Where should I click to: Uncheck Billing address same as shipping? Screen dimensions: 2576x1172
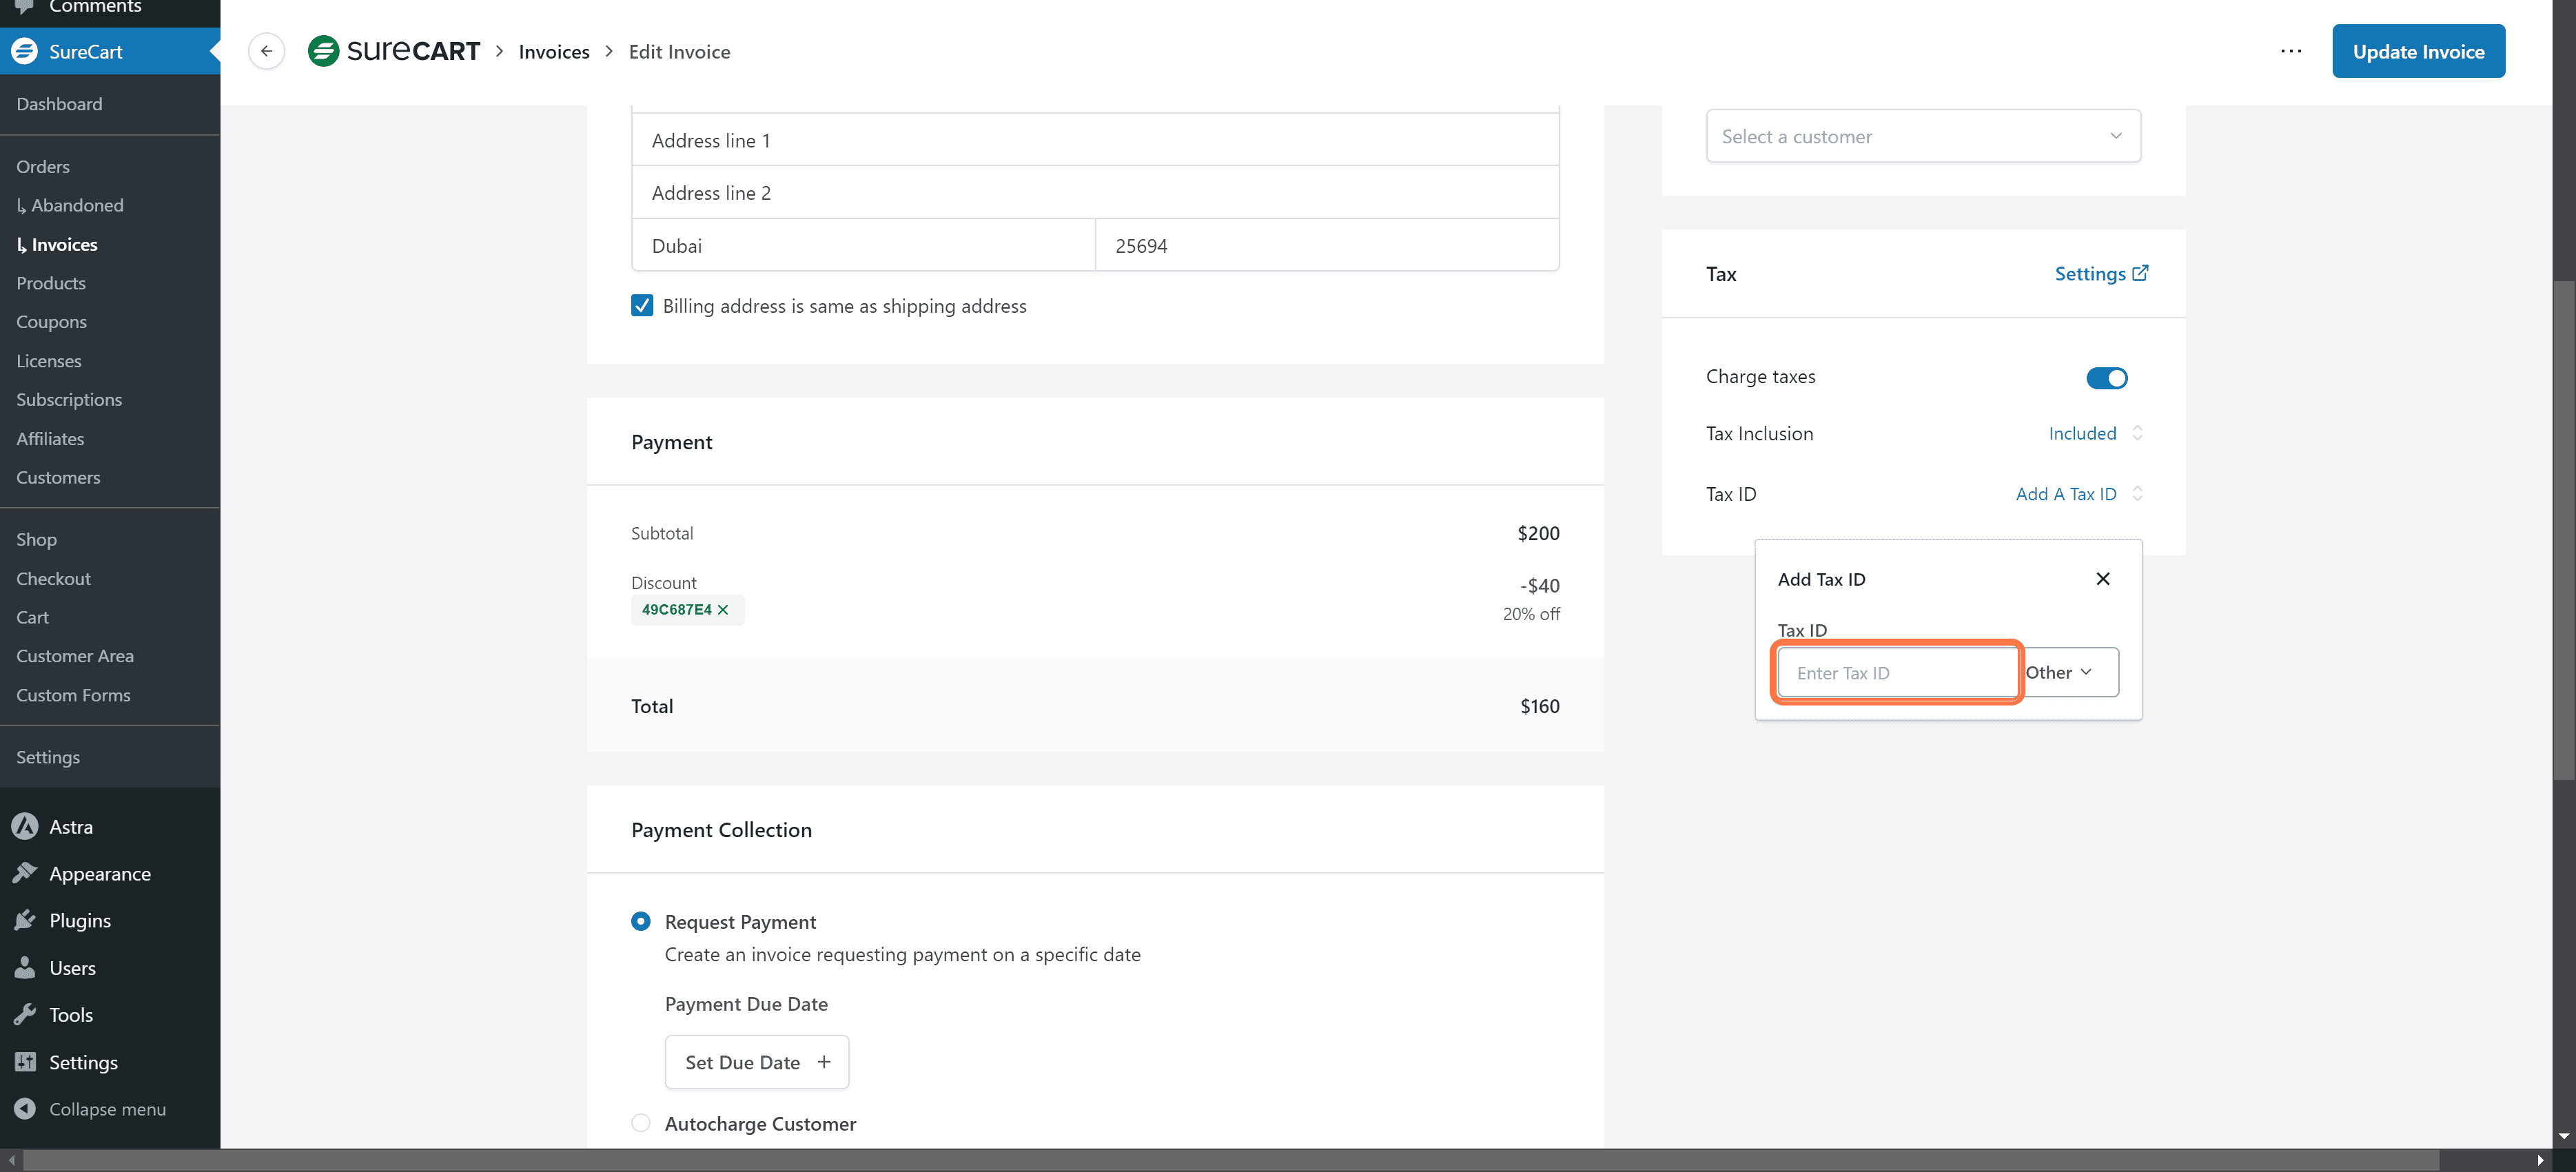(x=642, y=306)
